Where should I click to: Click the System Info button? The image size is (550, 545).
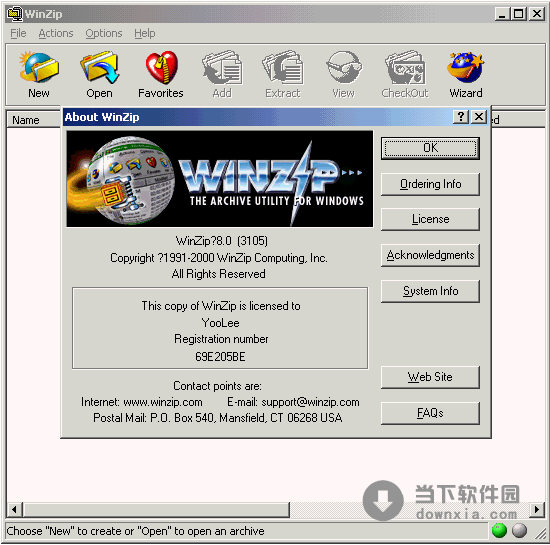pos(430,291)
